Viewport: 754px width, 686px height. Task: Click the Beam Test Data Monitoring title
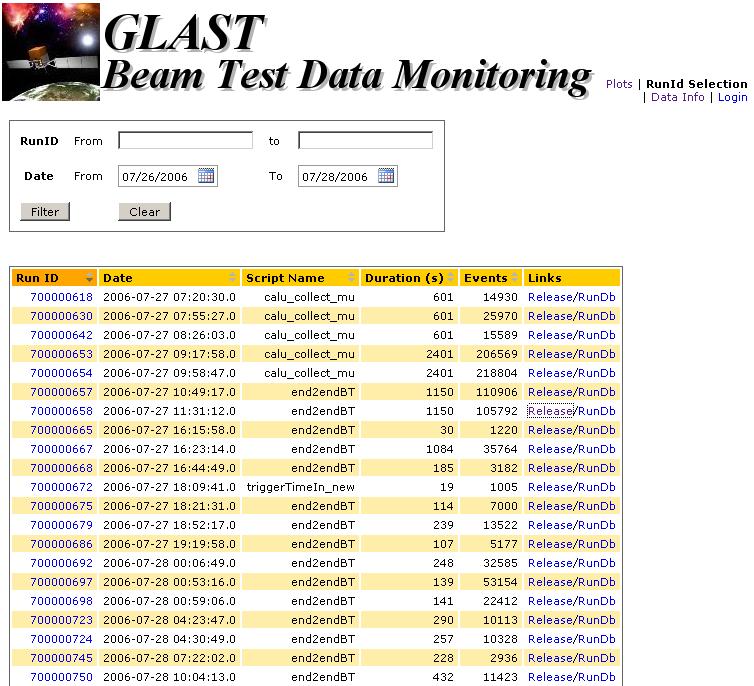347,75
